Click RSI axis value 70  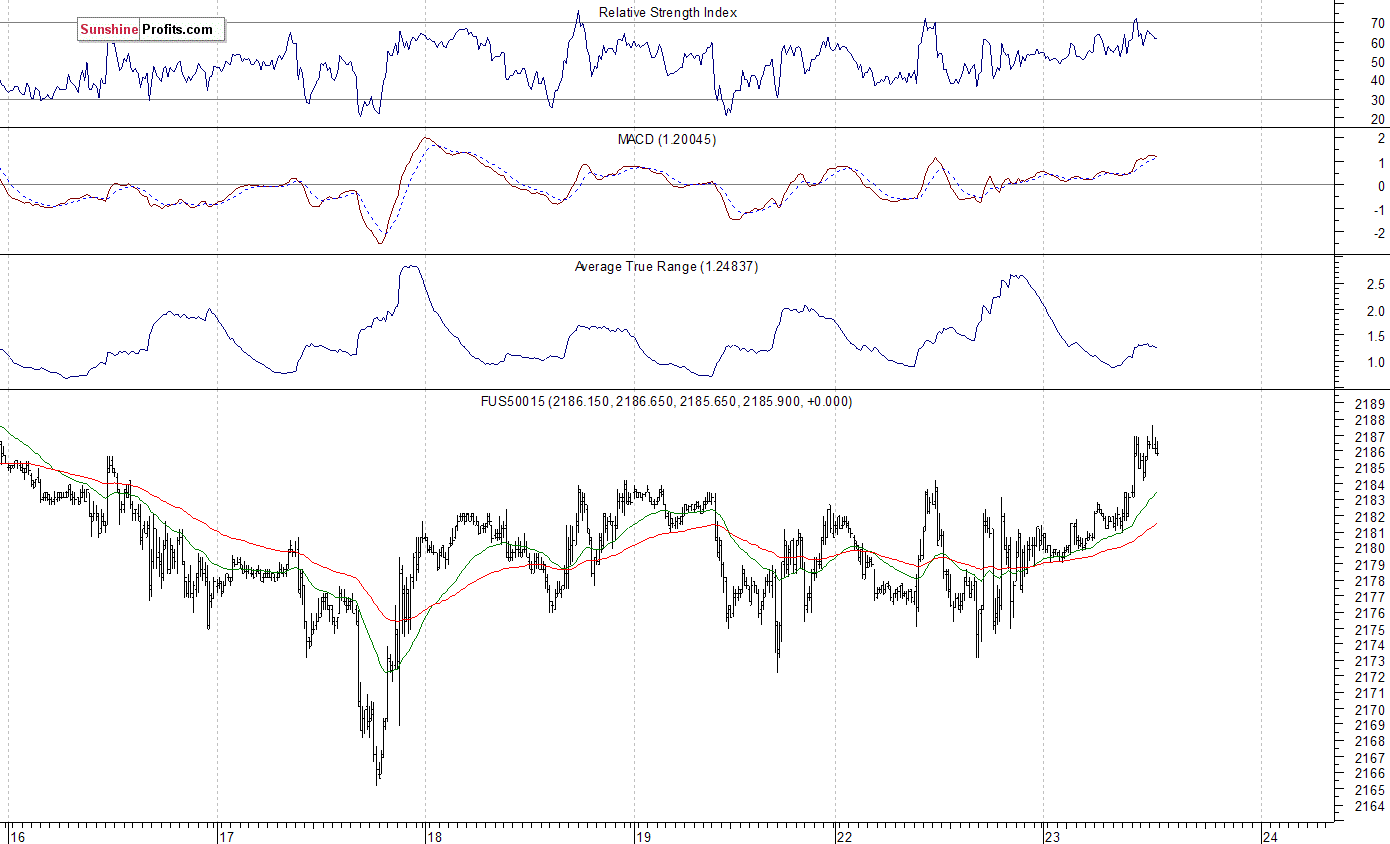click(x=1377, y=23)
